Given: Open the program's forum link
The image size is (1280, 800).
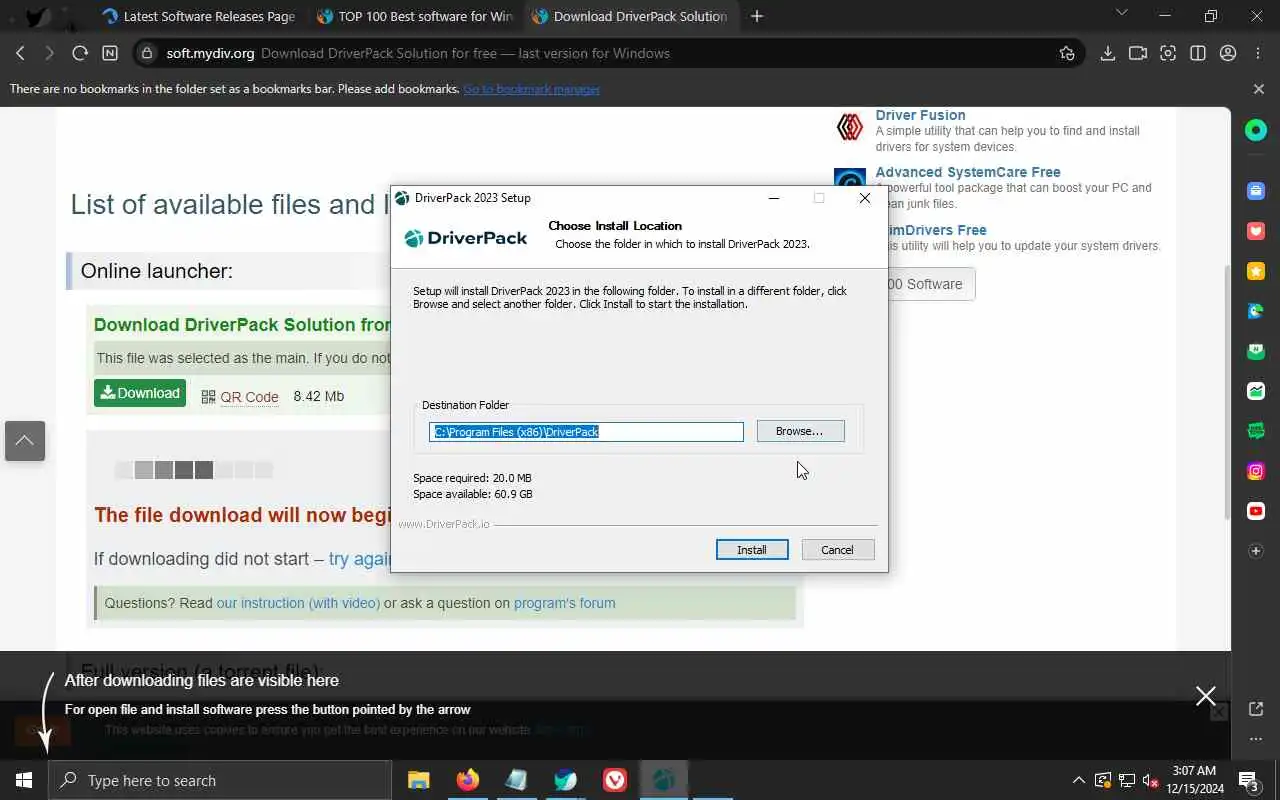Looking at the screenshot, I should click(564, 603).
